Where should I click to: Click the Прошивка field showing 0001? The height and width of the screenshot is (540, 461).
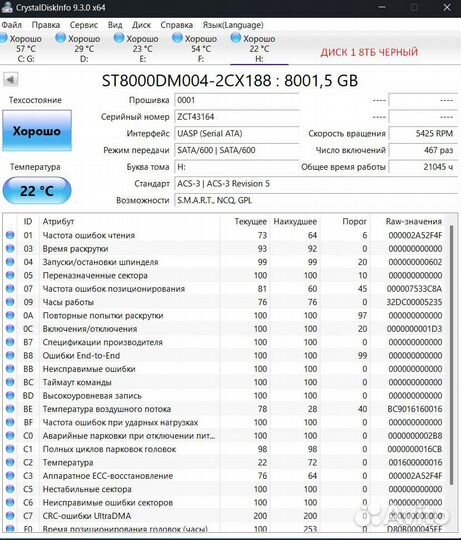(237, 100)
